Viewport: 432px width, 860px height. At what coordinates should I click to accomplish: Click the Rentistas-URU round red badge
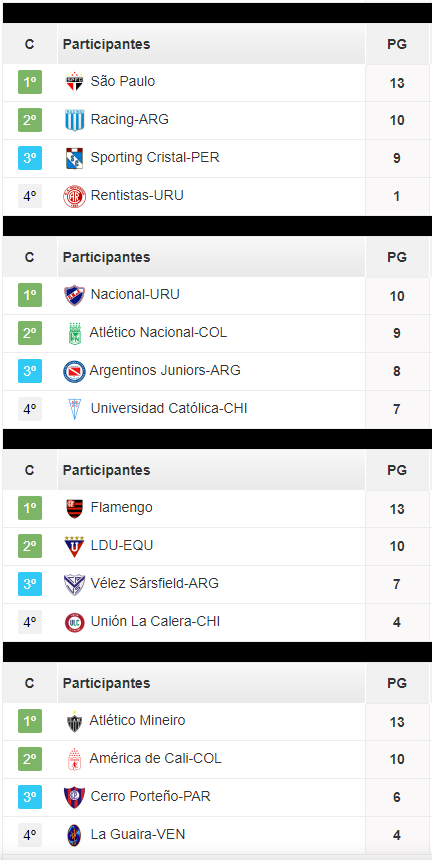pos(74,196)
